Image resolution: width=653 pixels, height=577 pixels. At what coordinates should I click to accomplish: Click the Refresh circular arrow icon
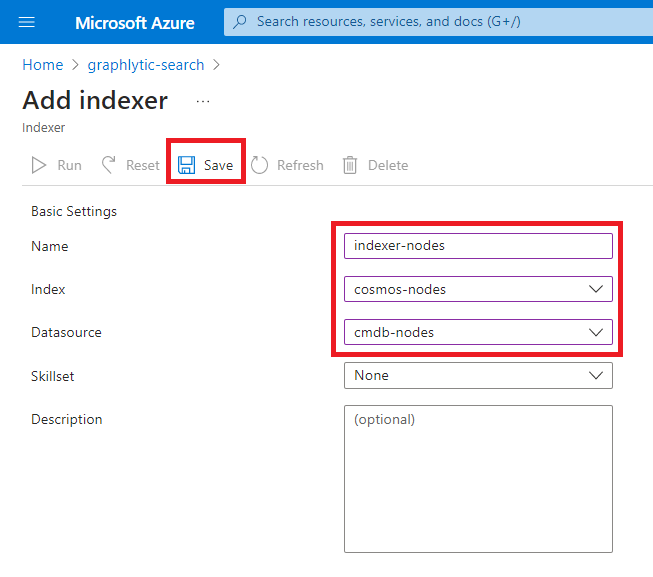(260, 165)
